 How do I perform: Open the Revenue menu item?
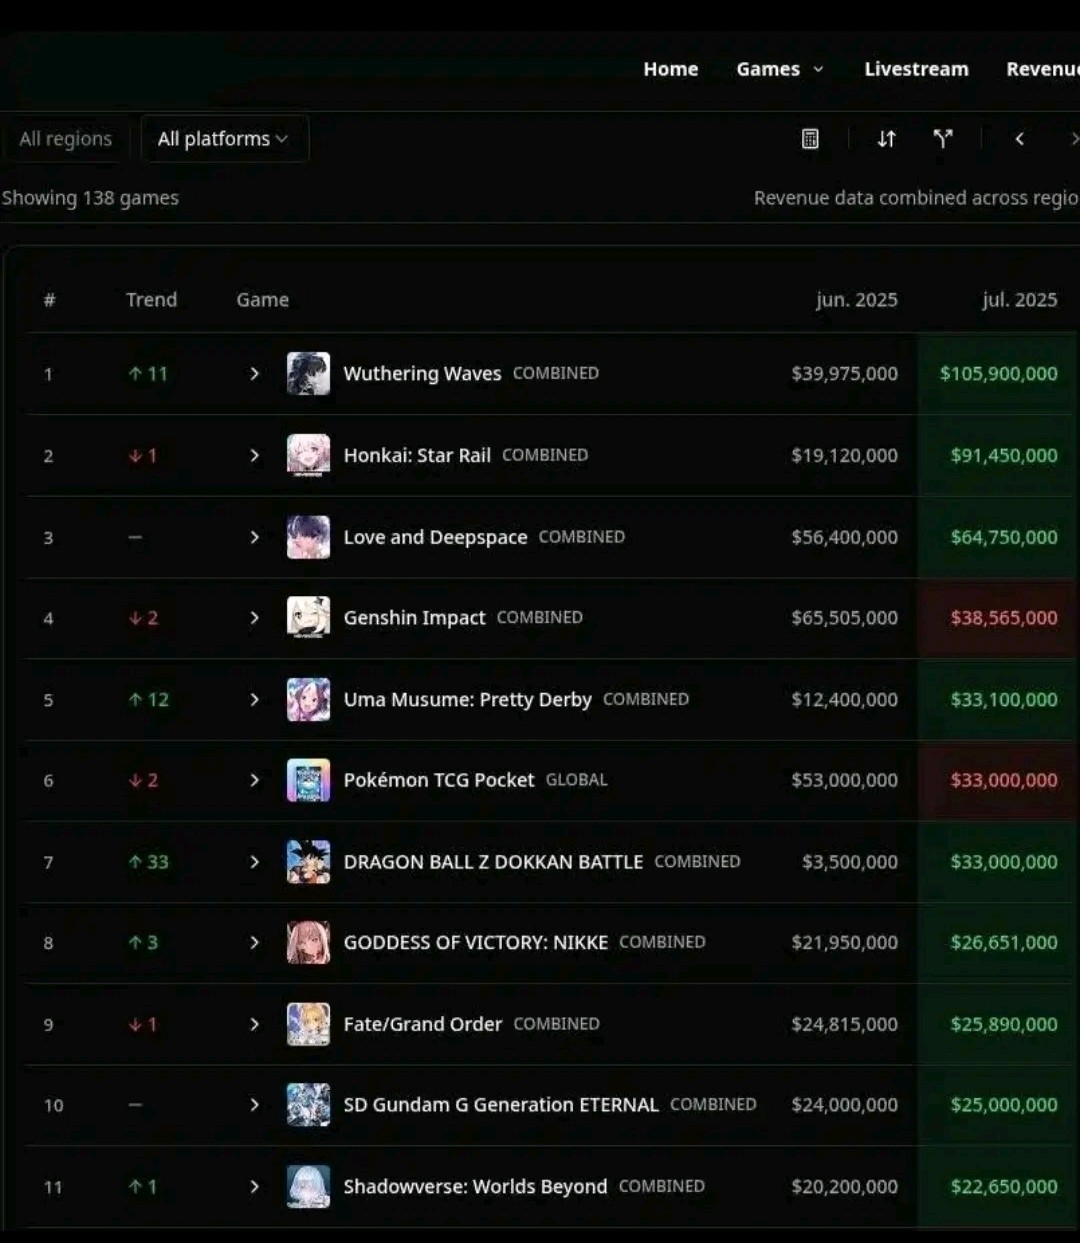1043,69
